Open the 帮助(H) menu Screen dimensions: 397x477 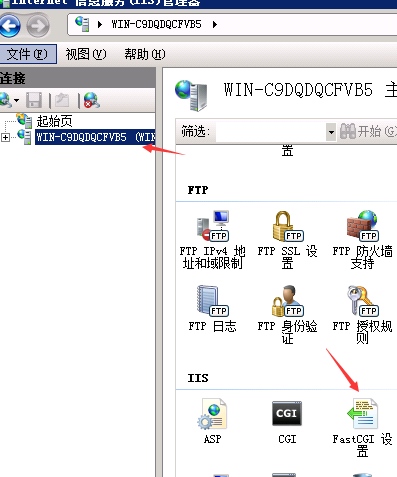[144, 54]
